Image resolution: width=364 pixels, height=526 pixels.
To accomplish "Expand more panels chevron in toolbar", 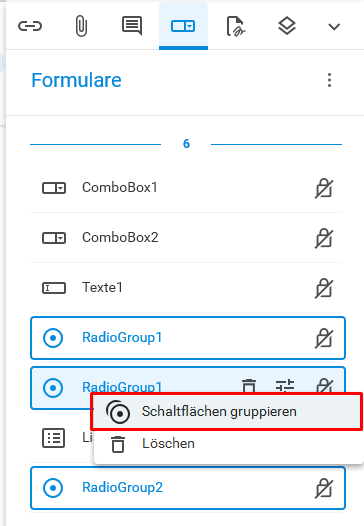I will tap(334, 27).
